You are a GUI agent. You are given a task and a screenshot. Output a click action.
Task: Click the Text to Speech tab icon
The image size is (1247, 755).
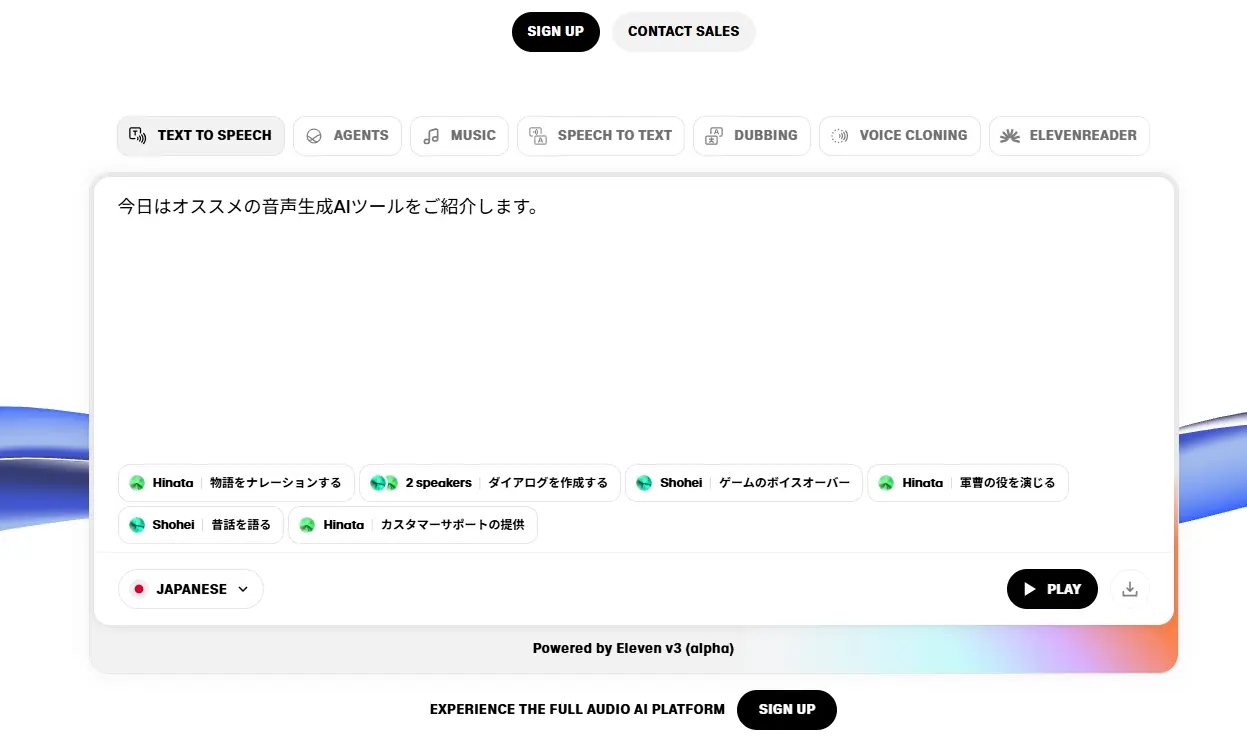click(x=139, y=136)
